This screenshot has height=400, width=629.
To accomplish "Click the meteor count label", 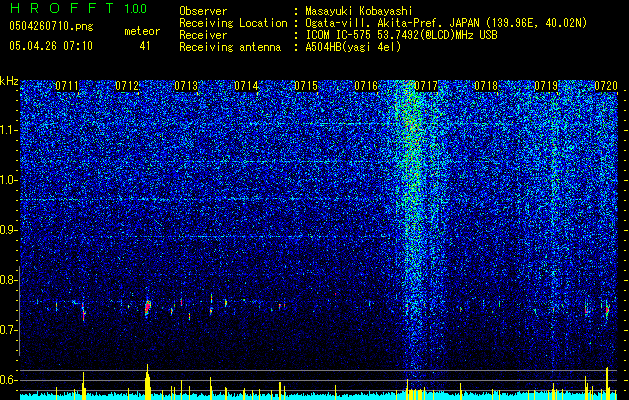I will point(142,31).
